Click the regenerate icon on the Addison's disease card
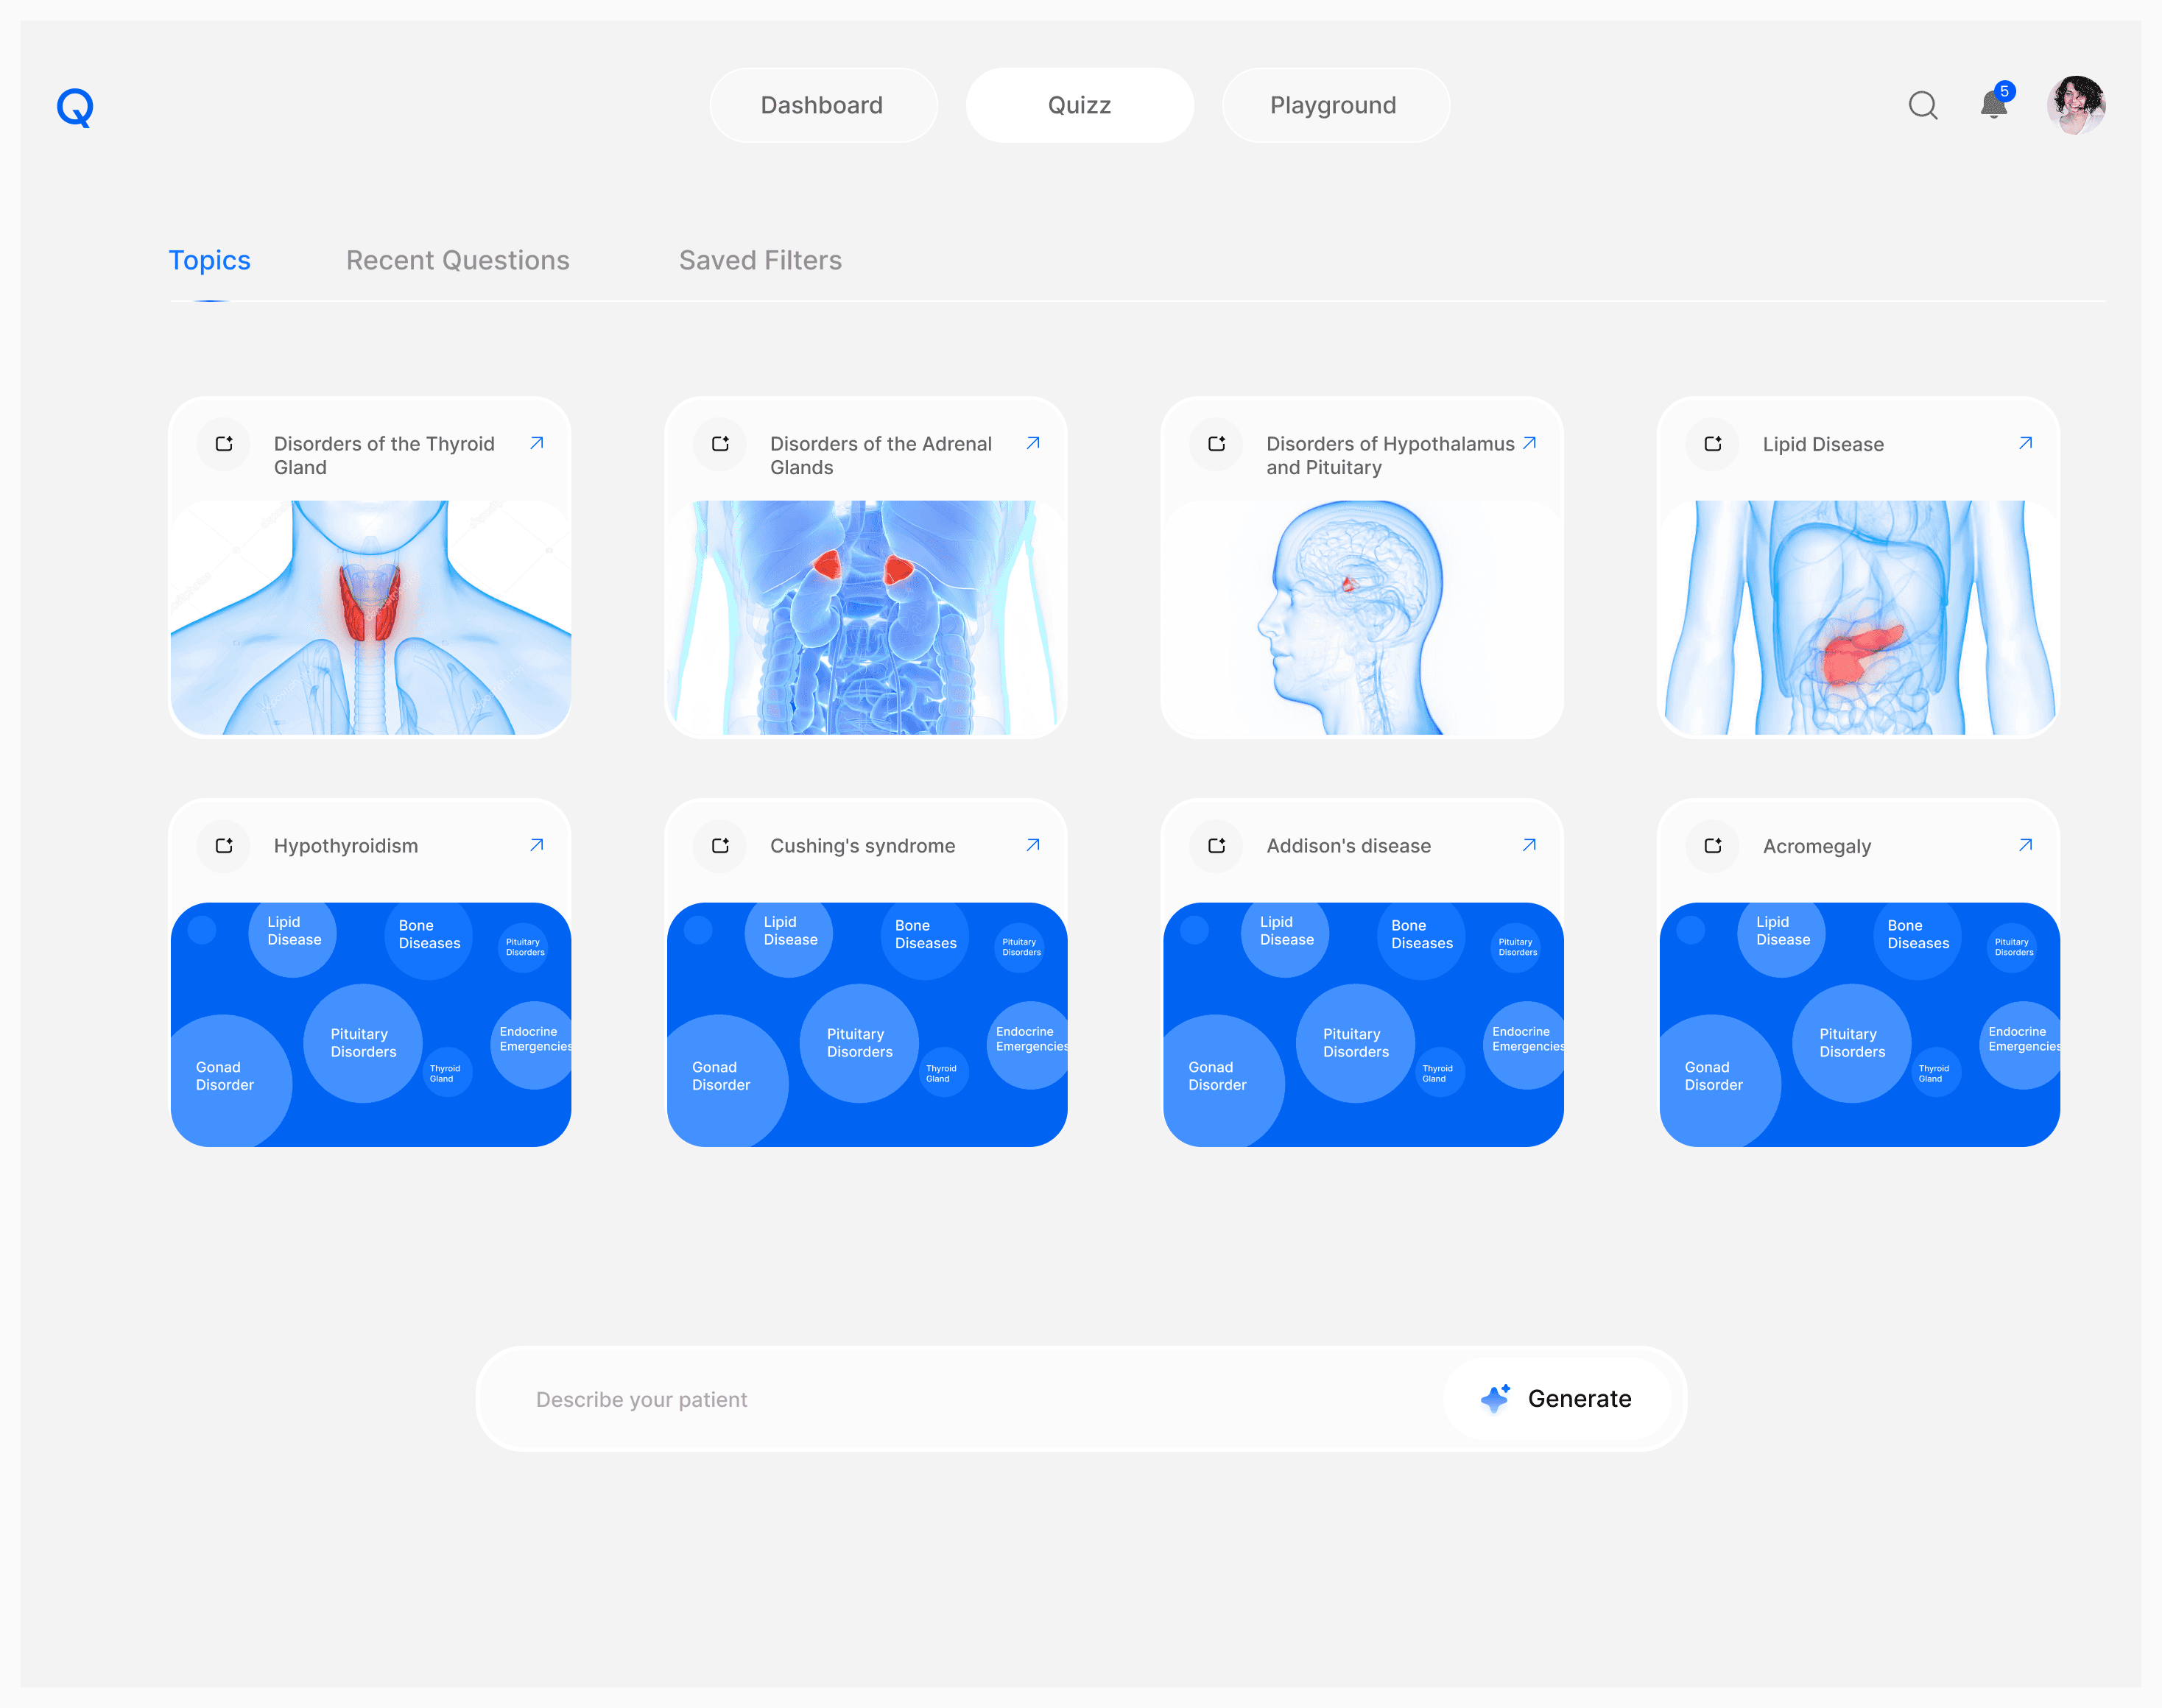Screen dimensions: 2162x1708 coord(1216,846)
